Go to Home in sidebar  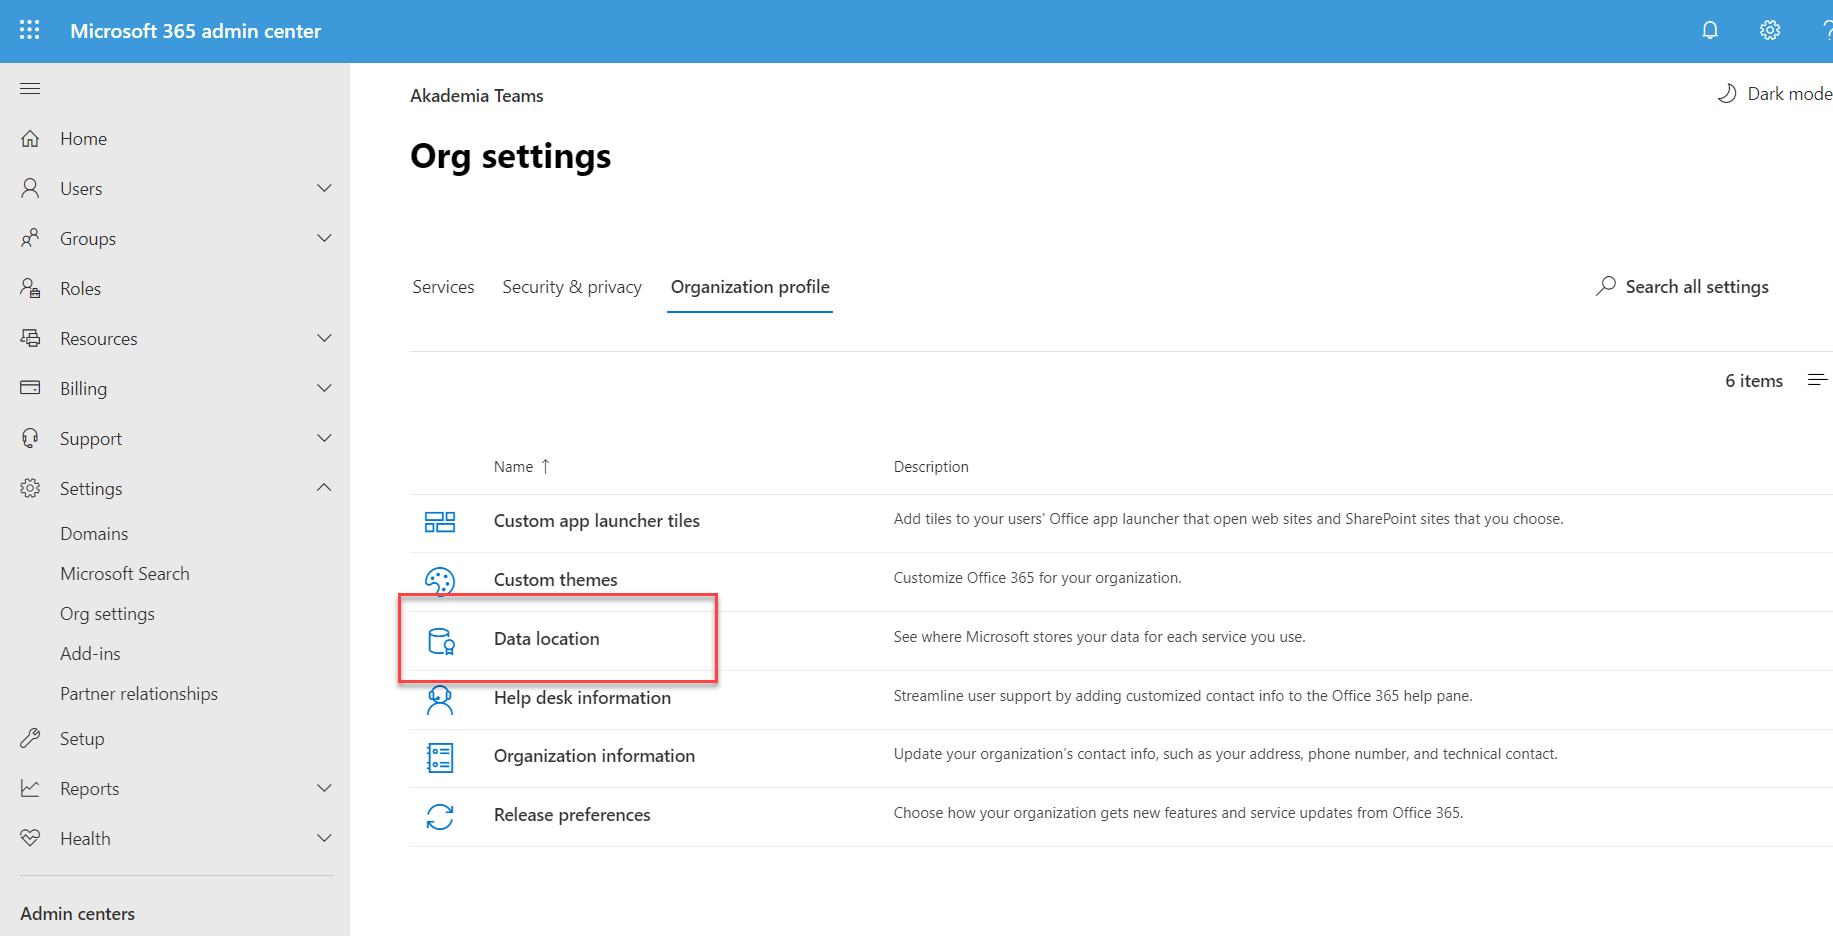tap(83, 139)
